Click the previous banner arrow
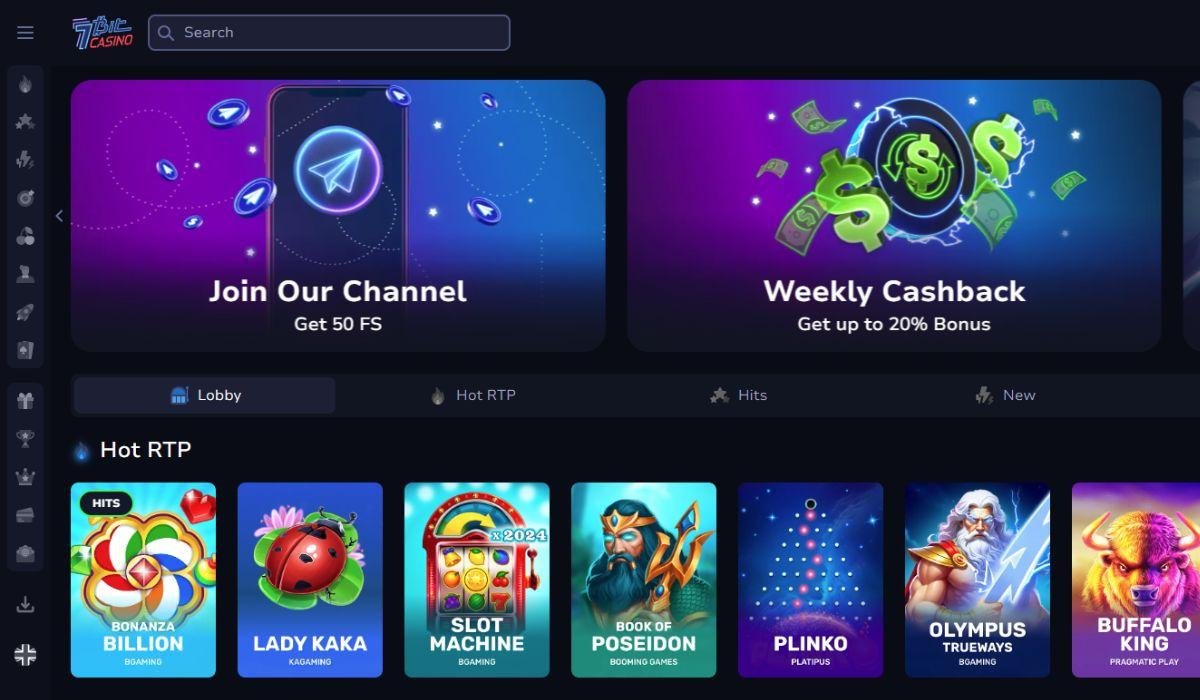 tap(59, 216)
